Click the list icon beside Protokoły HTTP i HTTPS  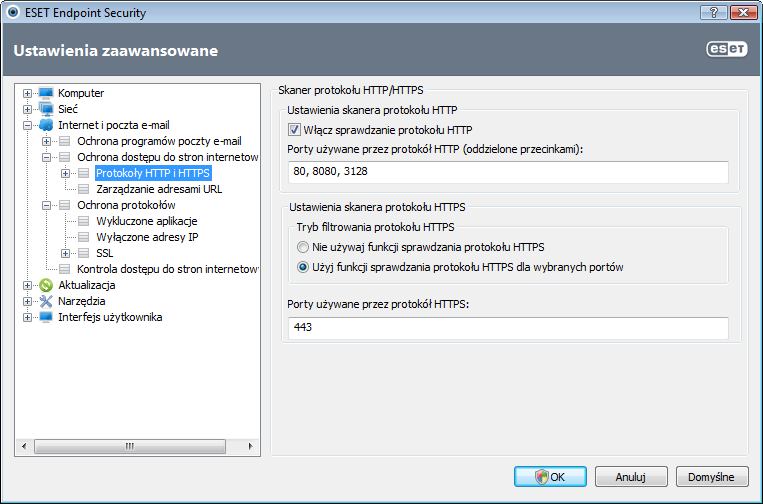point(84,173)
